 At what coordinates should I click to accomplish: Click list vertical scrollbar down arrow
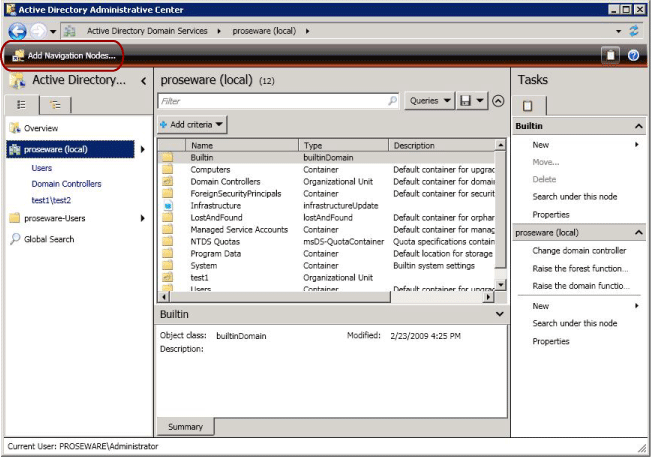point(501,285)
